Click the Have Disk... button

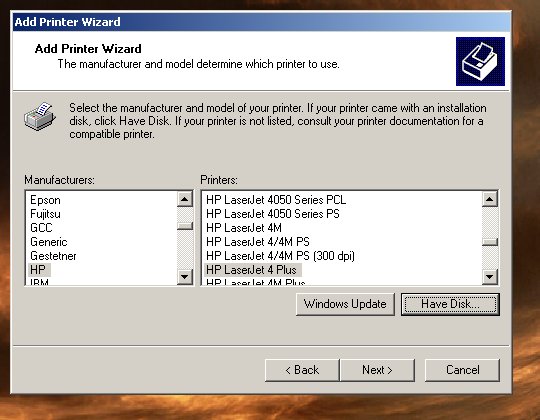[450, 304]
